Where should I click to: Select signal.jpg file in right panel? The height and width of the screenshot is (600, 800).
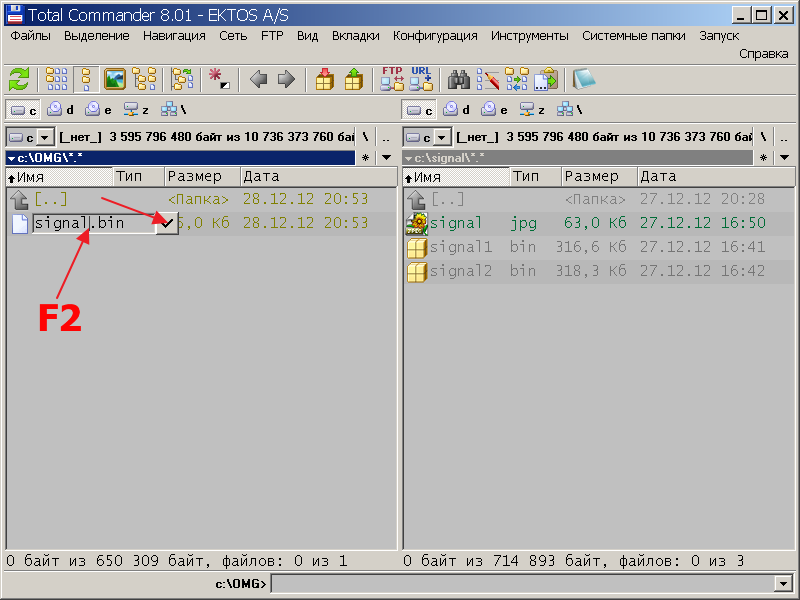(x=455, y=223)
